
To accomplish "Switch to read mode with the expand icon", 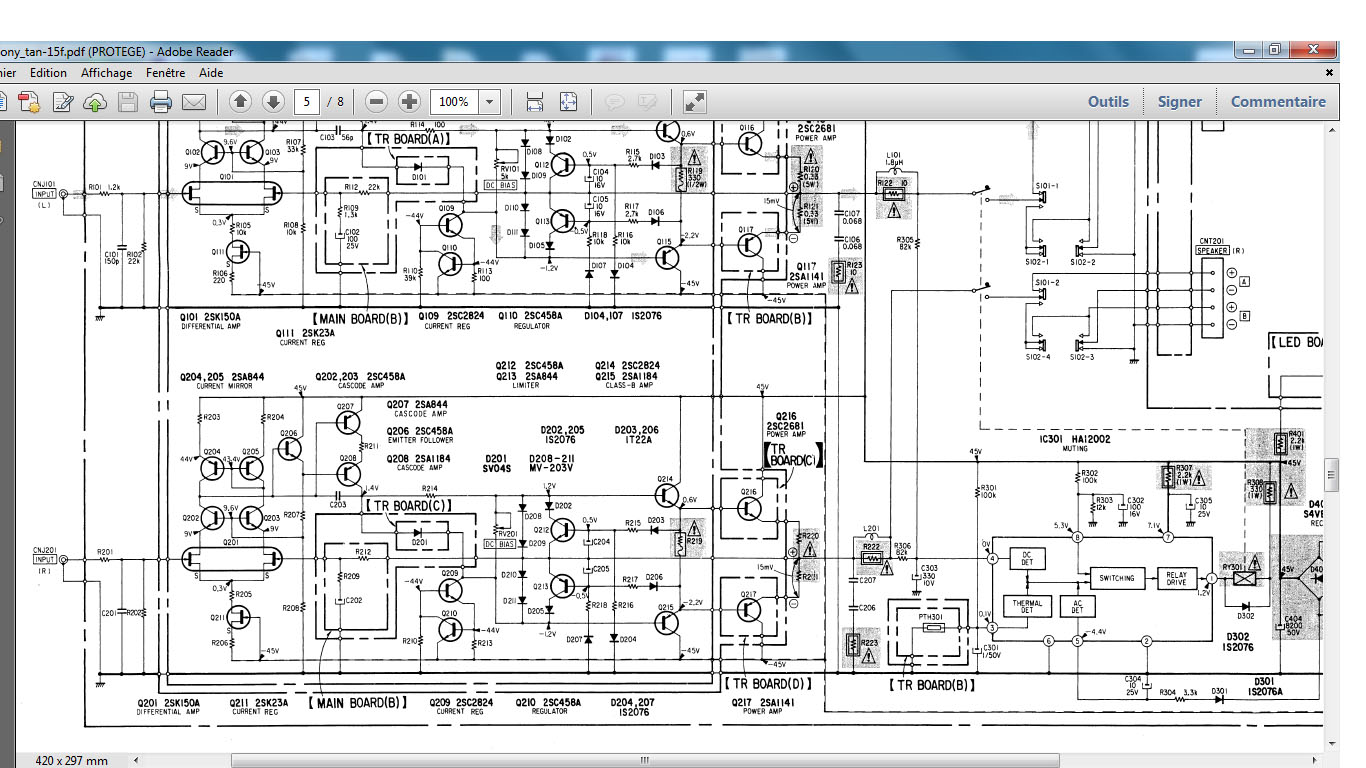I will (695, 101).
